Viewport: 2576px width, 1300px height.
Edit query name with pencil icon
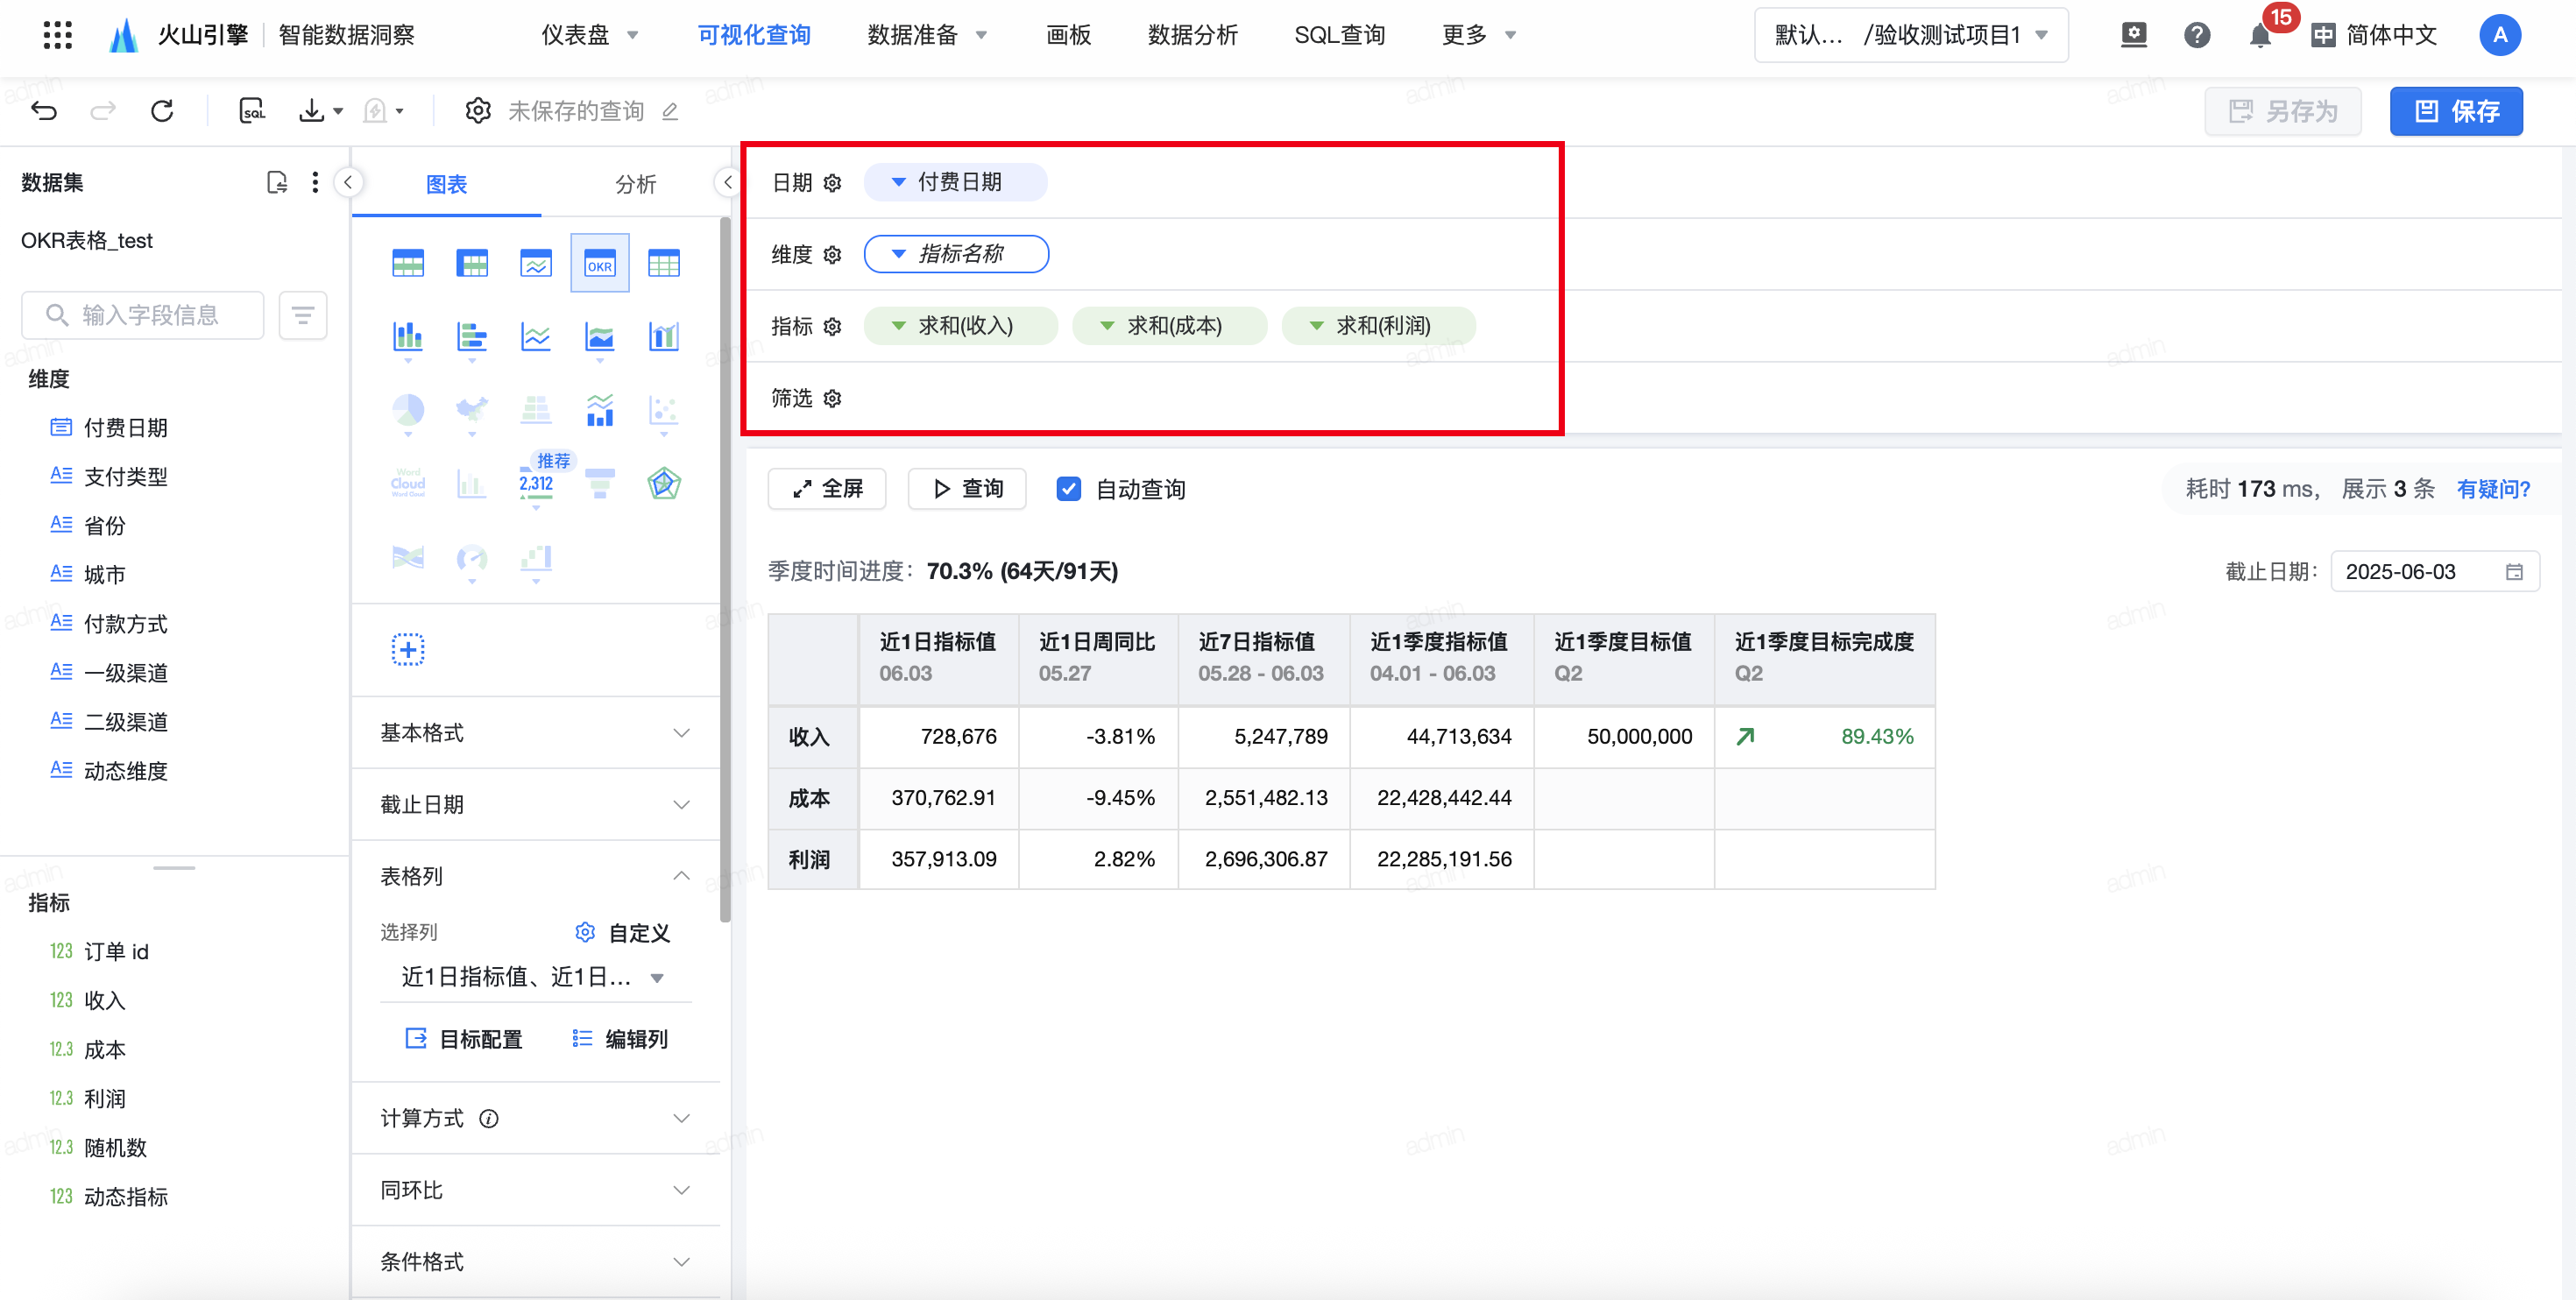coord(670,111)
